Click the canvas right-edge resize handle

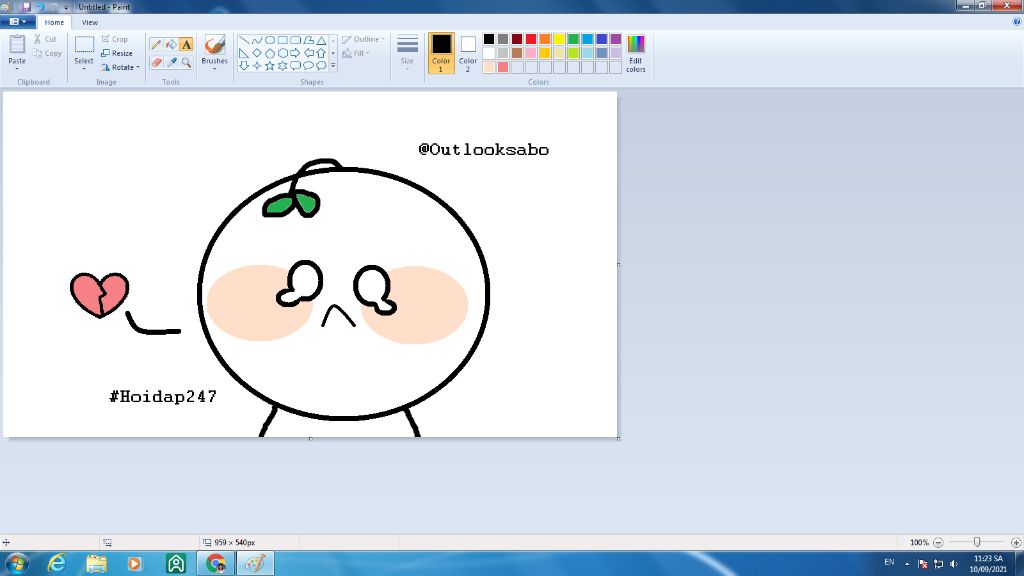[x=618, y=264]
